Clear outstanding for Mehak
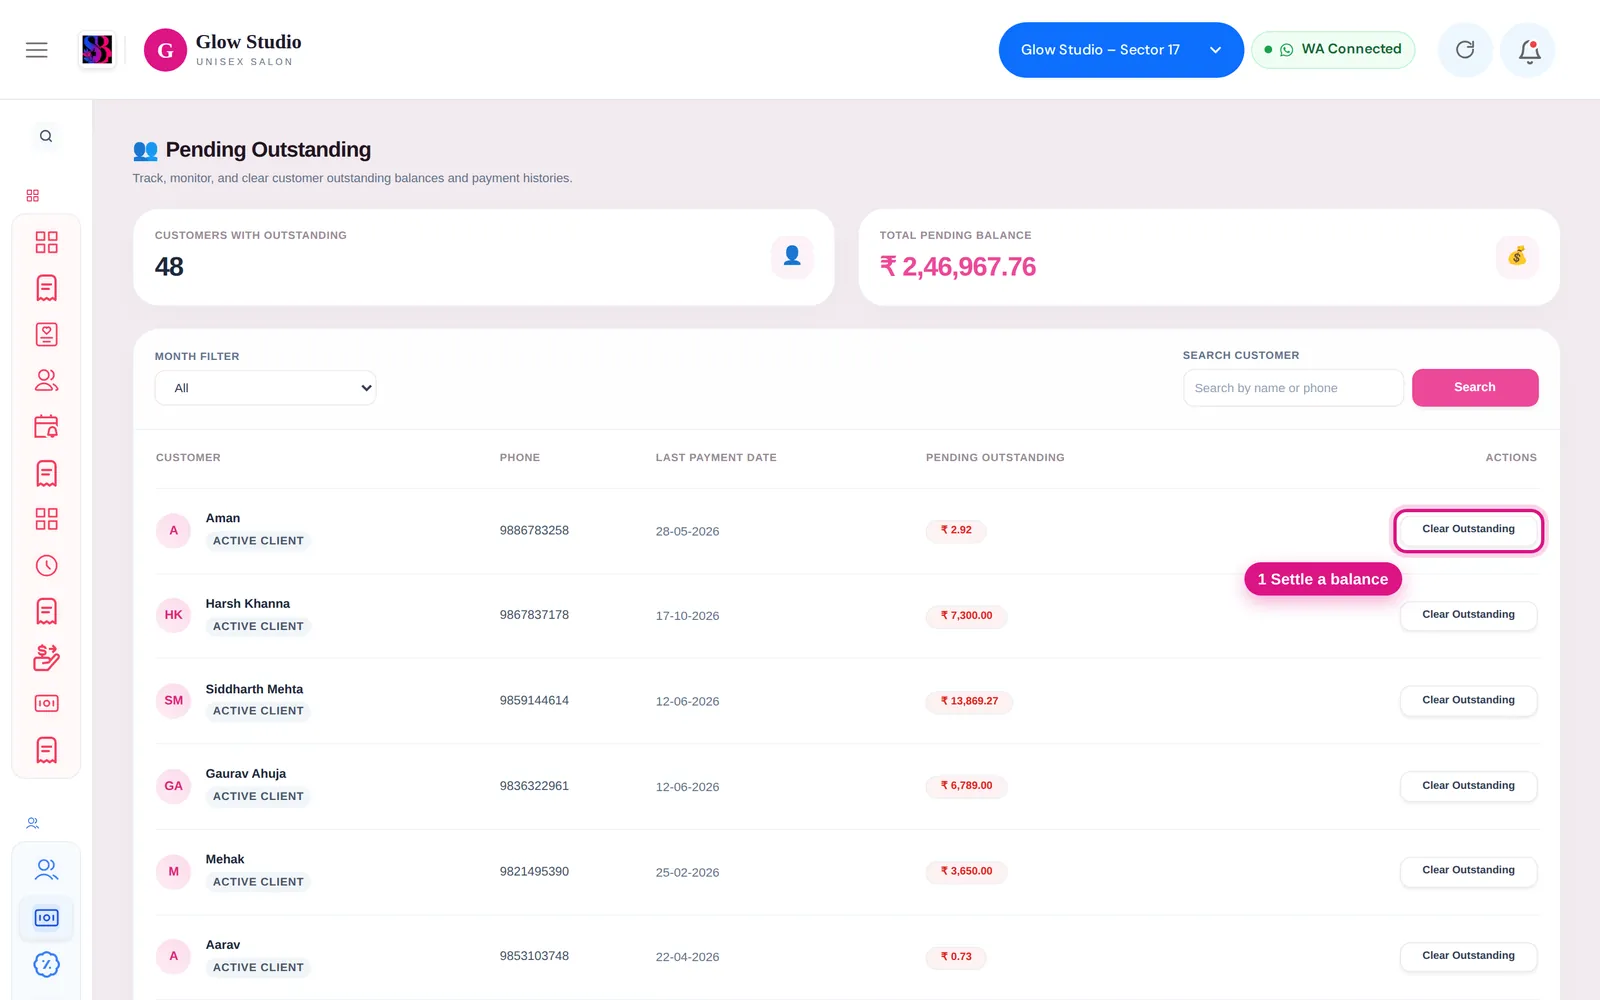 [1468, 871]
